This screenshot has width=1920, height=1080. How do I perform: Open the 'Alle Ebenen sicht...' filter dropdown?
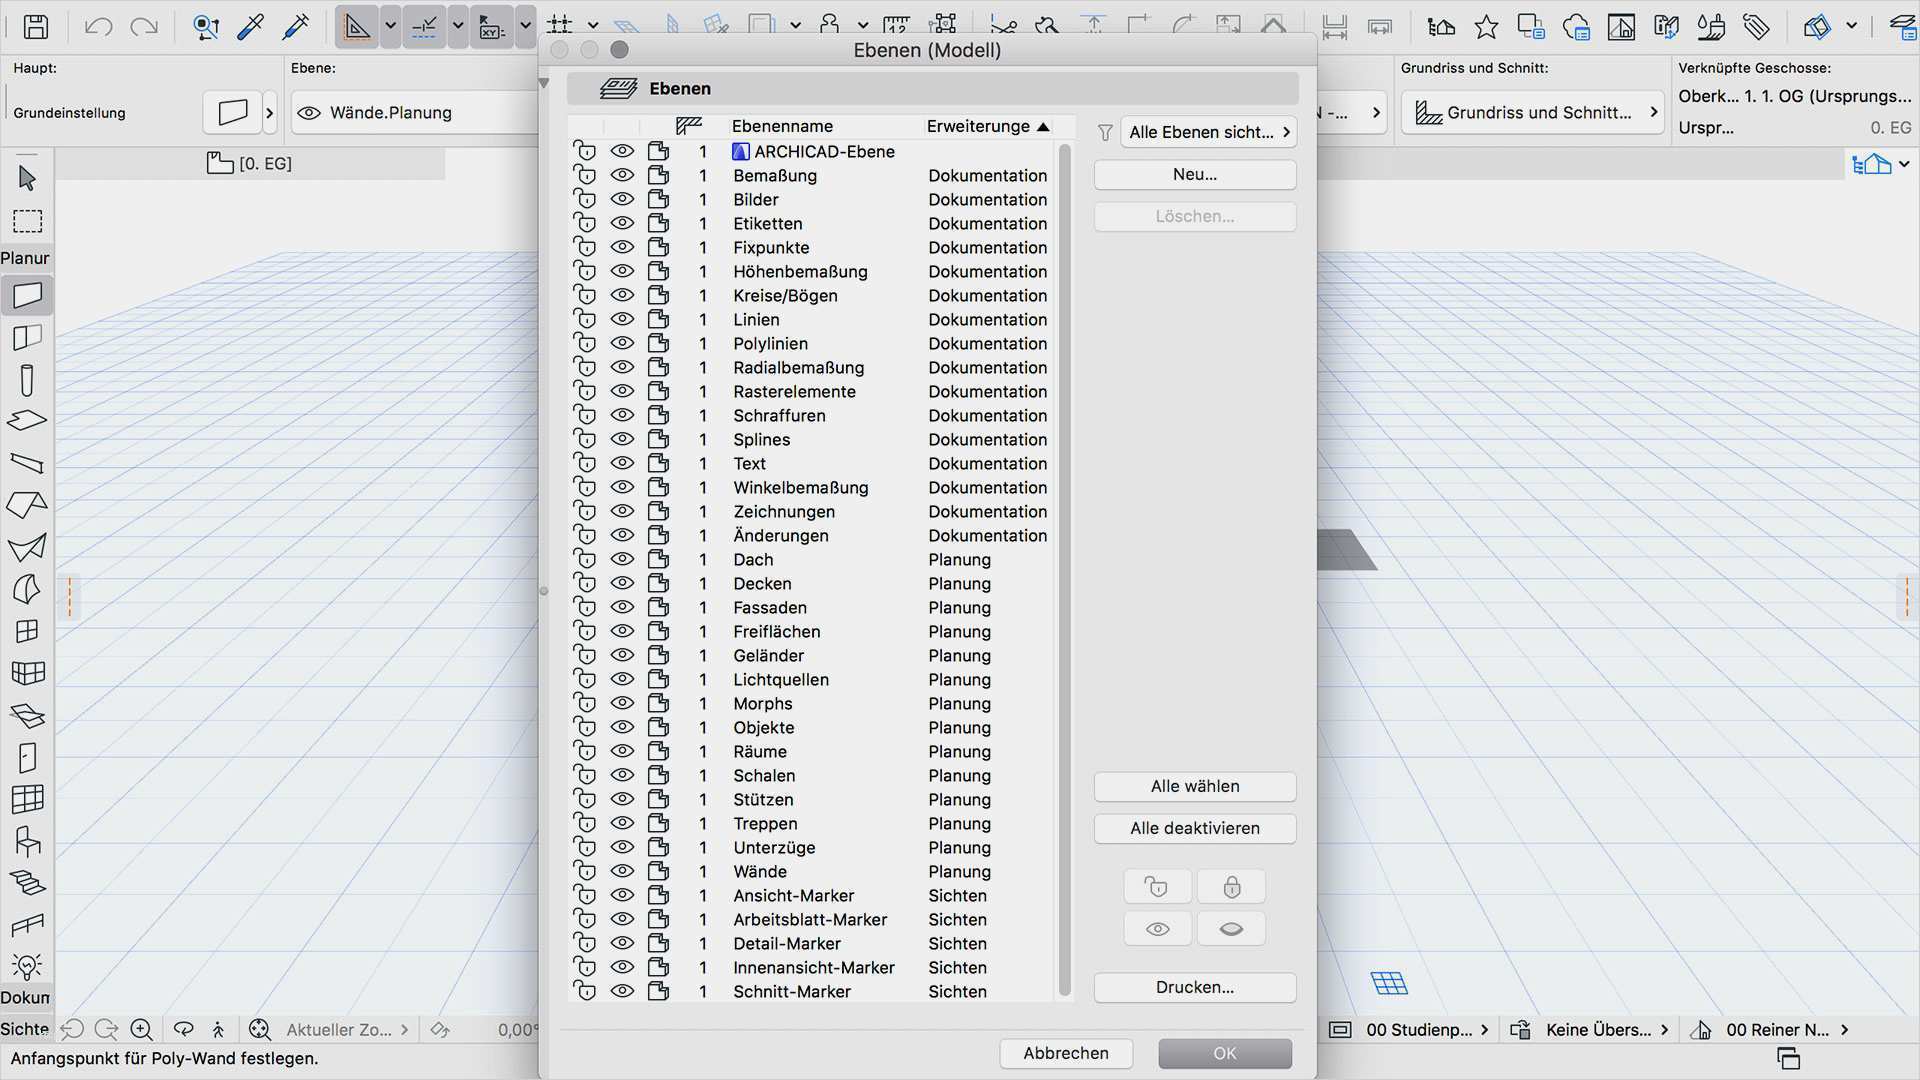(x=1208, y=132)
